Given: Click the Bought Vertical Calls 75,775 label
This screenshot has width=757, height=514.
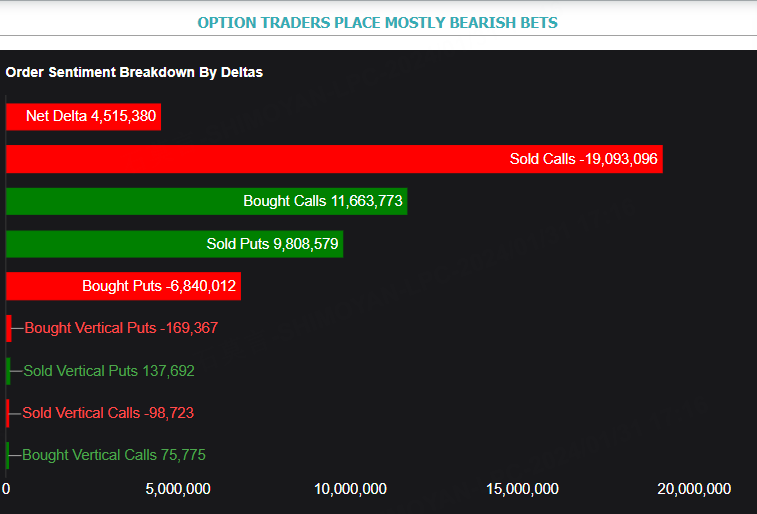Looking at the screenshot, I should 114,455.
